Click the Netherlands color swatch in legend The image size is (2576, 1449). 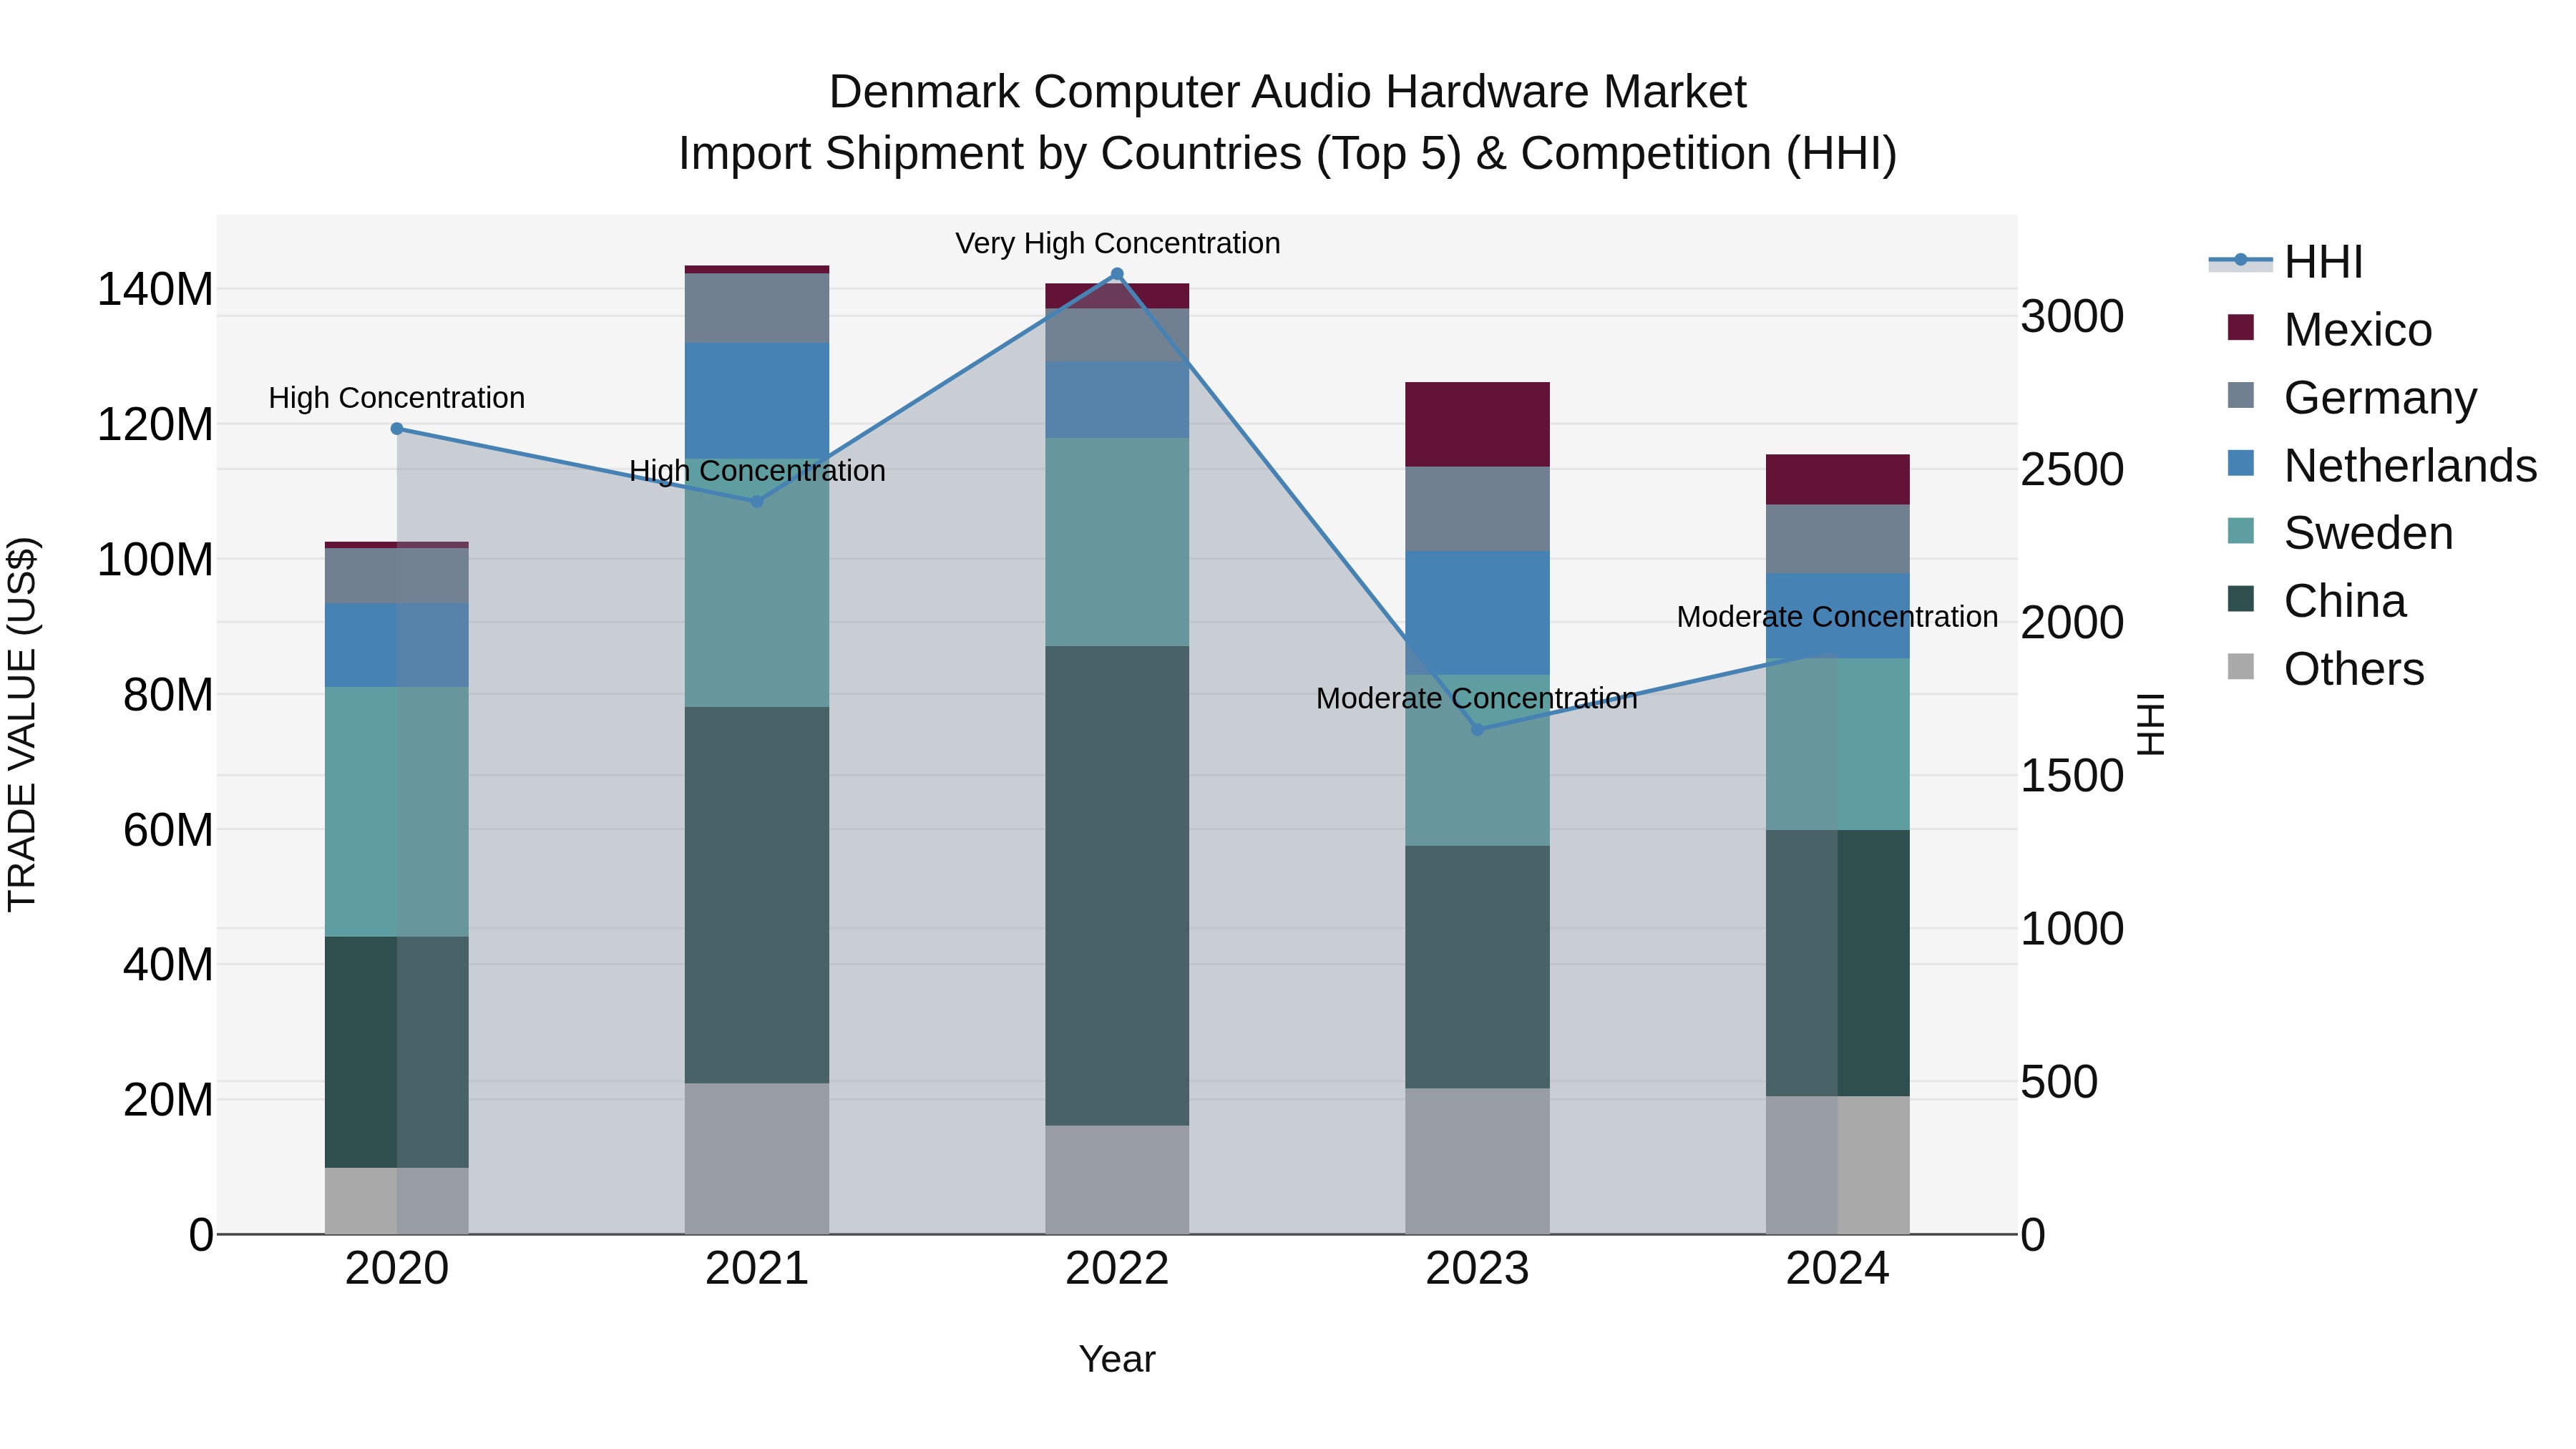(x=2241, y=463)
